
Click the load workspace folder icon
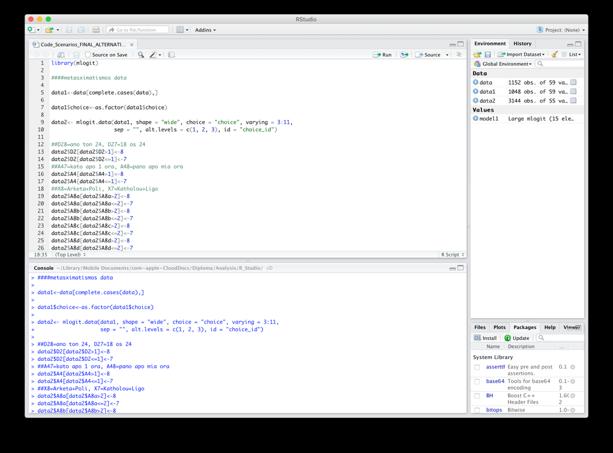477,54
